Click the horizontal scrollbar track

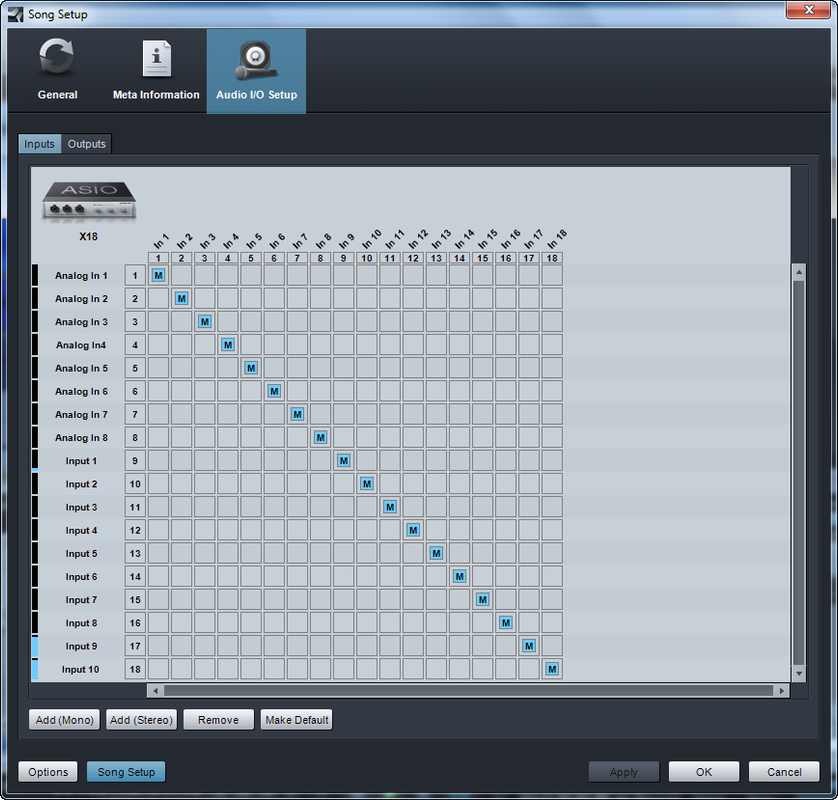point(468,690)
